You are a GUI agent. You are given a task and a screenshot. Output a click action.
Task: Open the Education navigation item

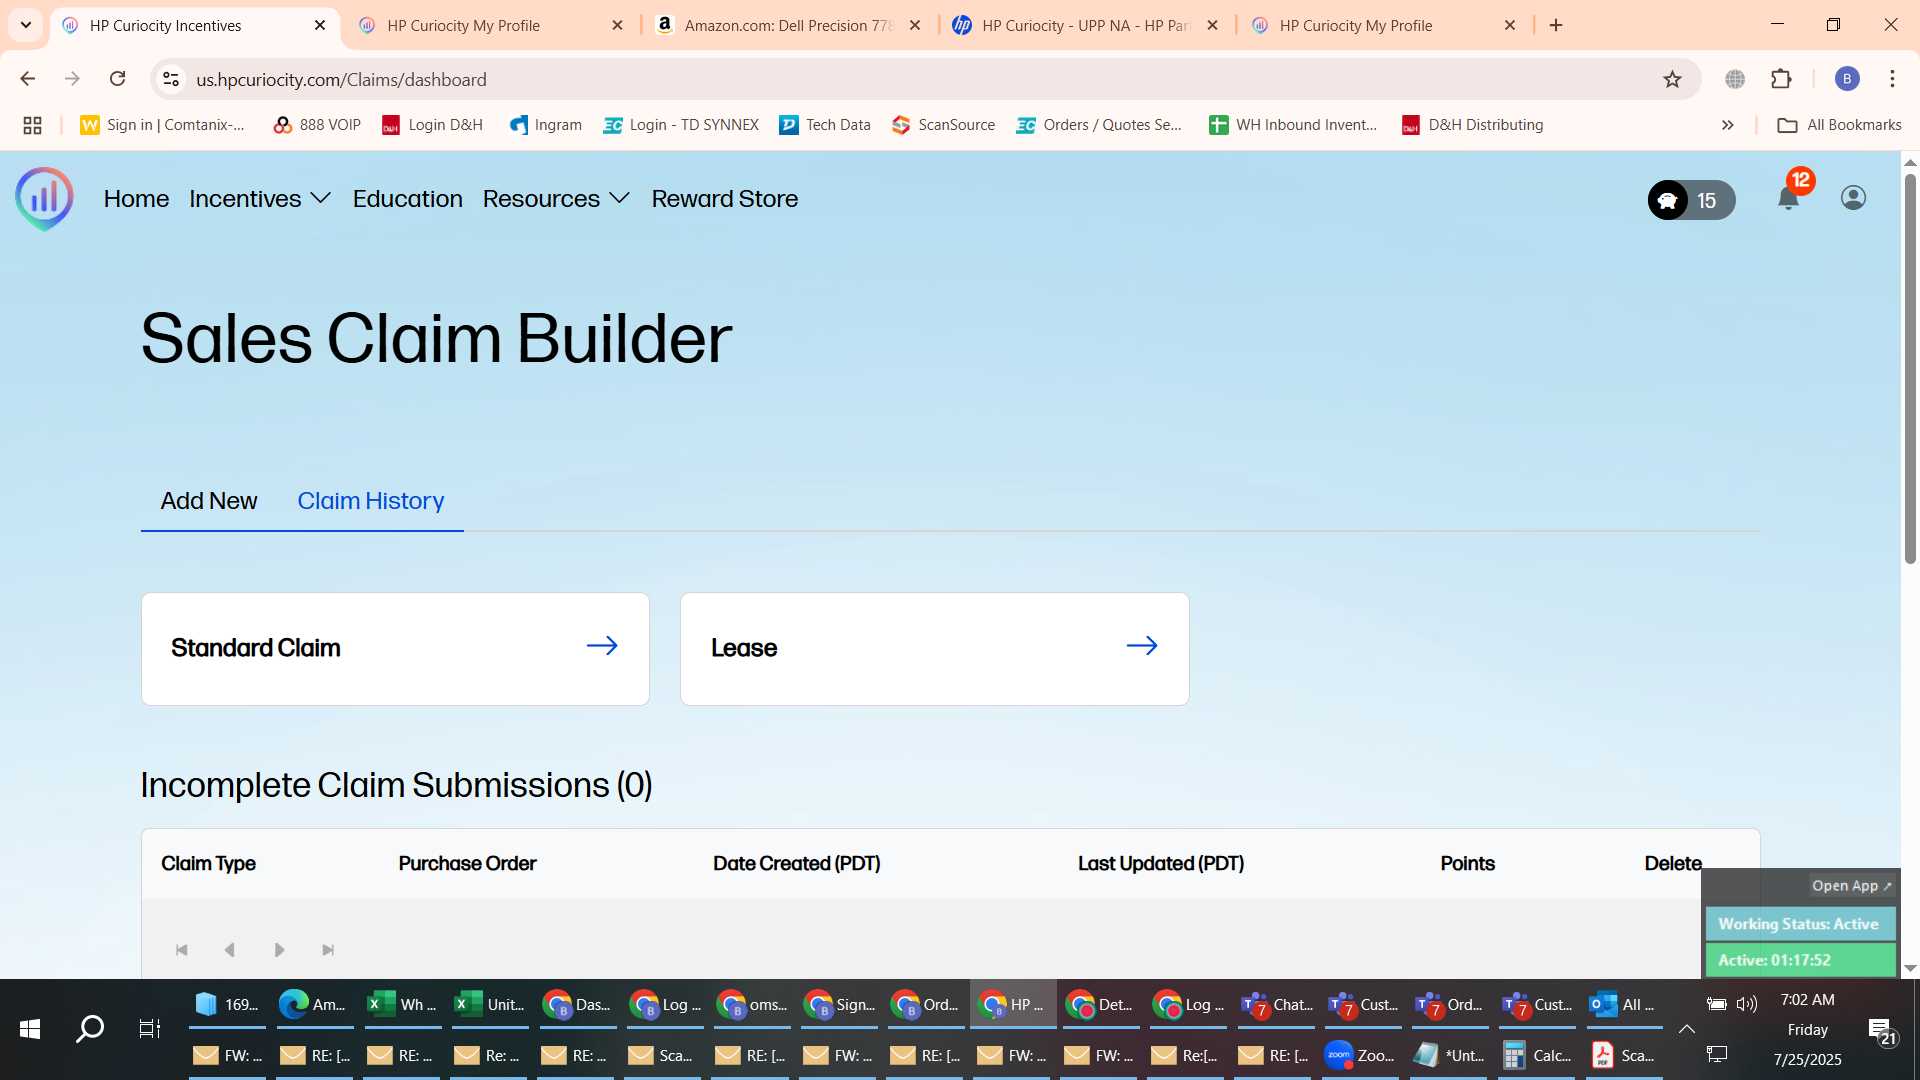click(408, 199)
